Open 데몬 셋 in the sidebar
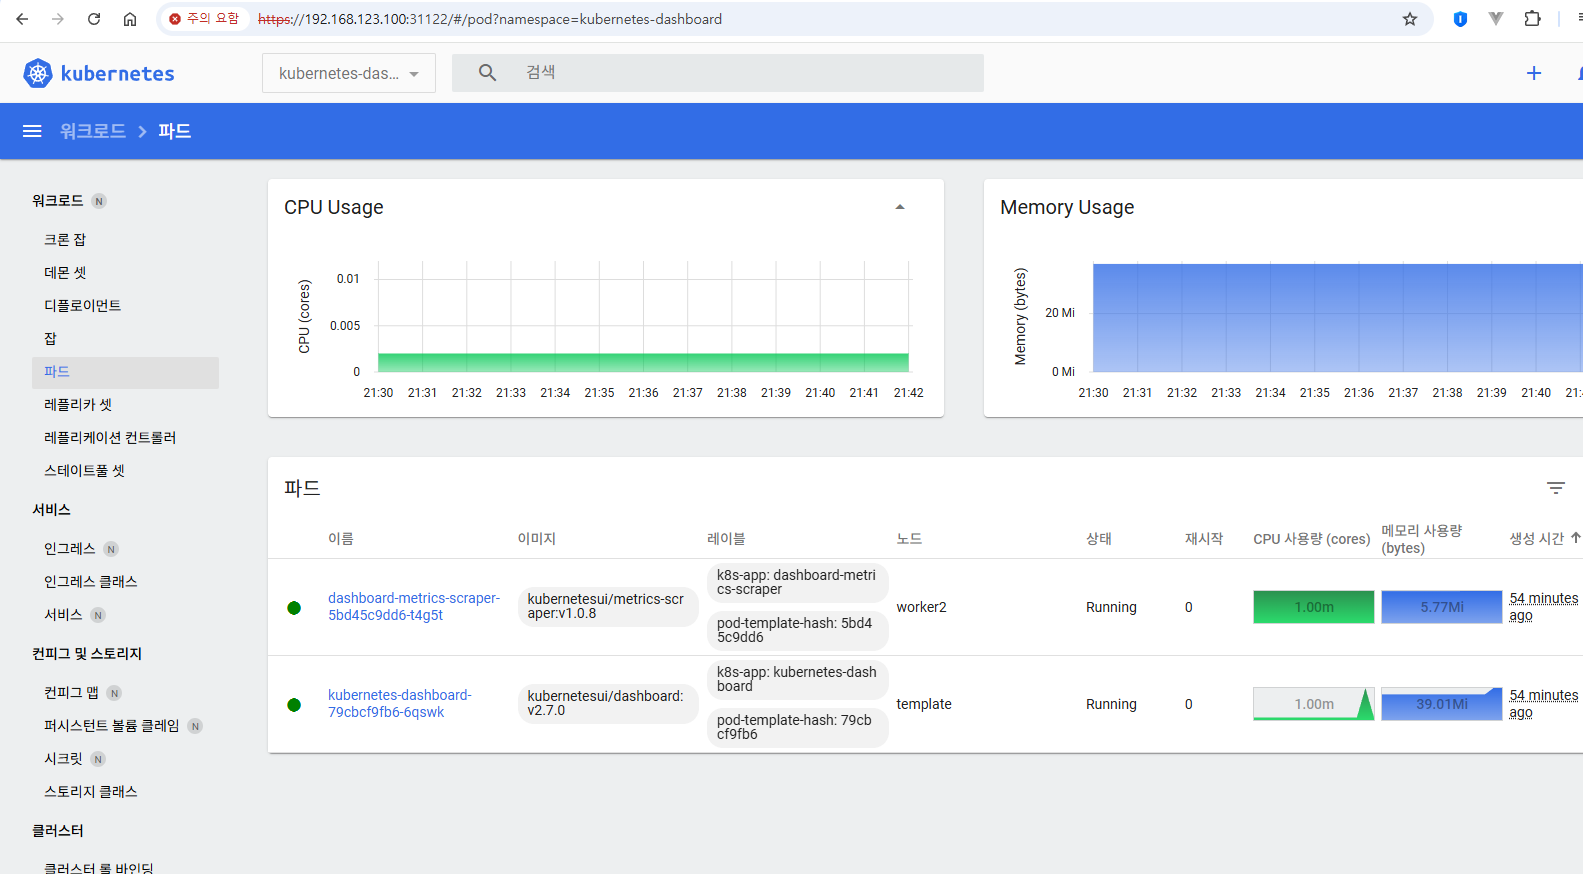 coord(65,273)
